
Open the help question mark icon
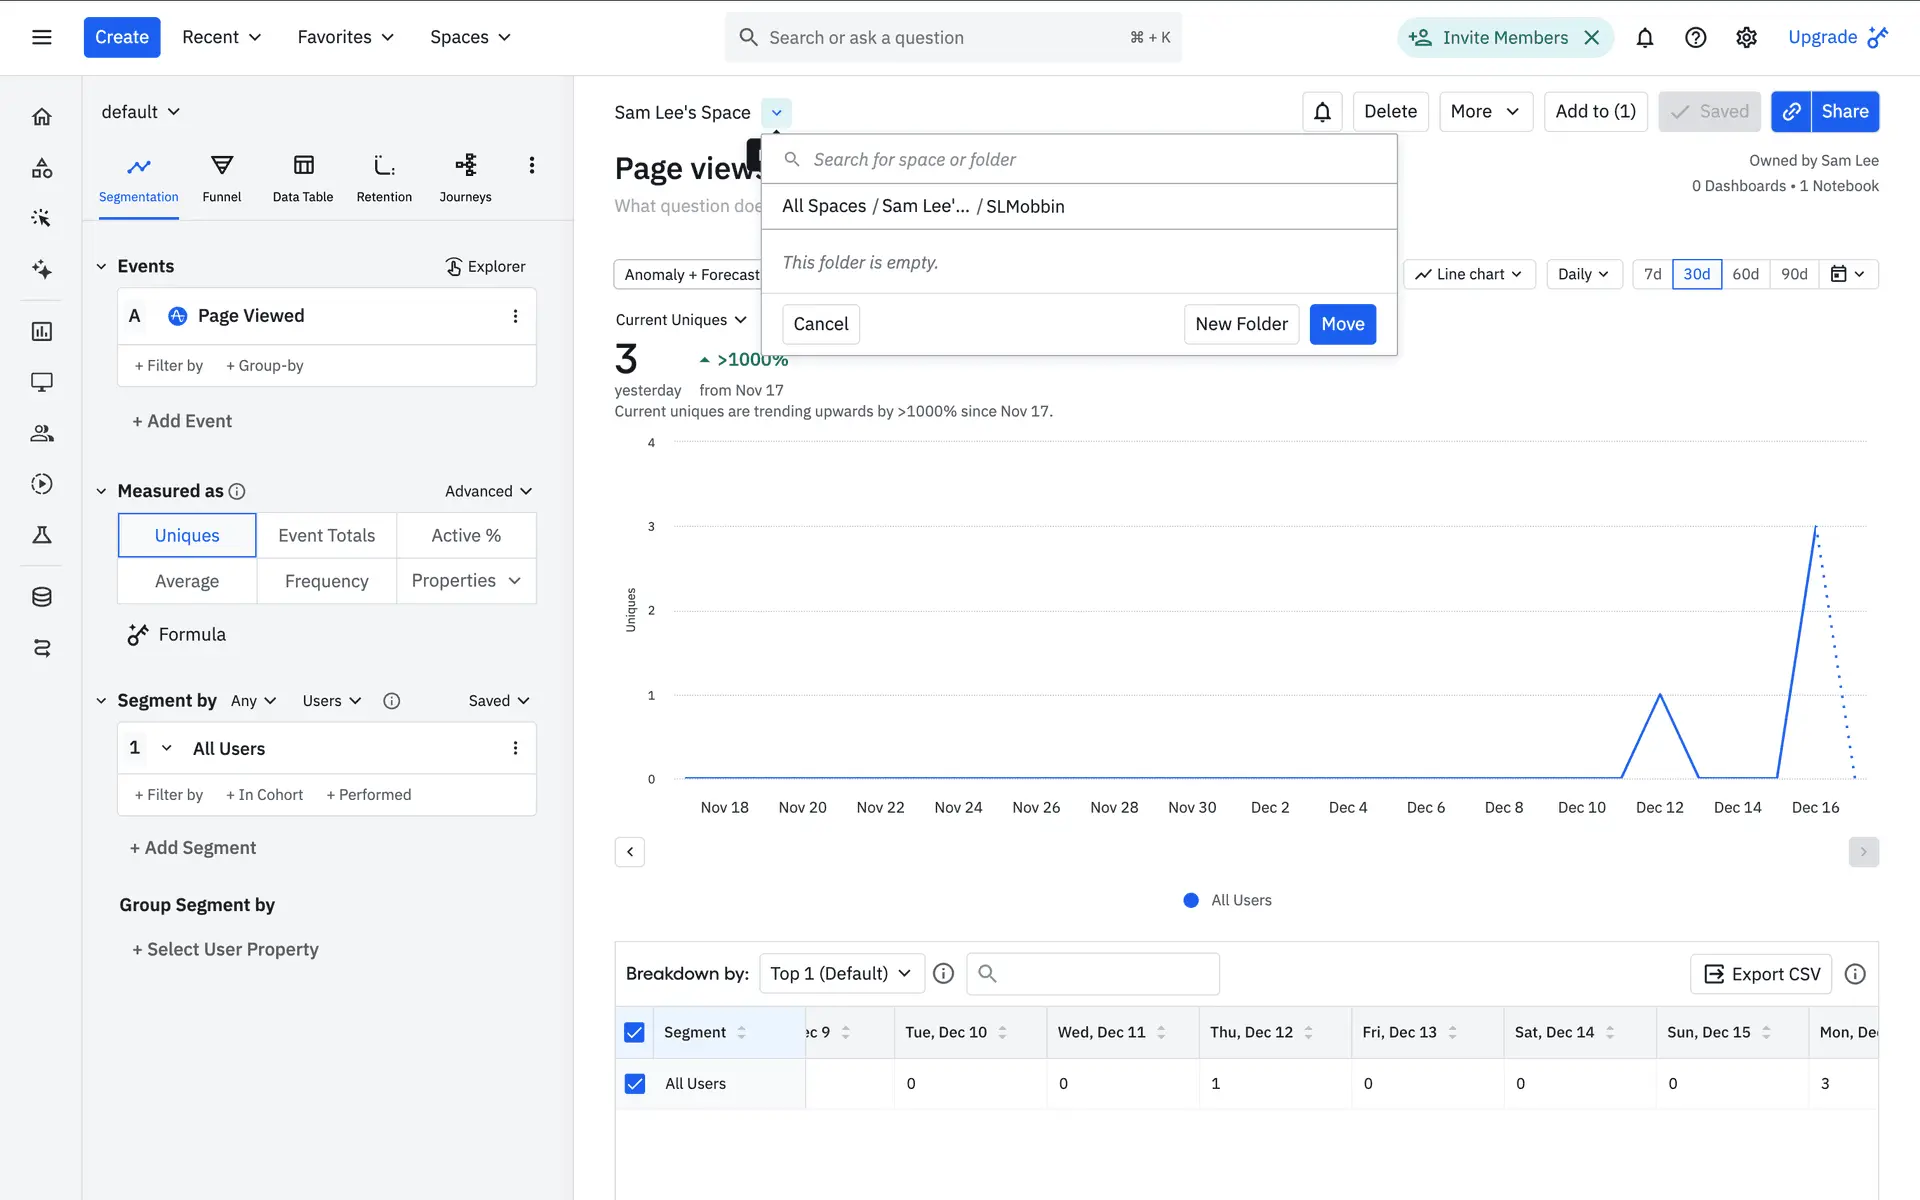(1695, 38)
